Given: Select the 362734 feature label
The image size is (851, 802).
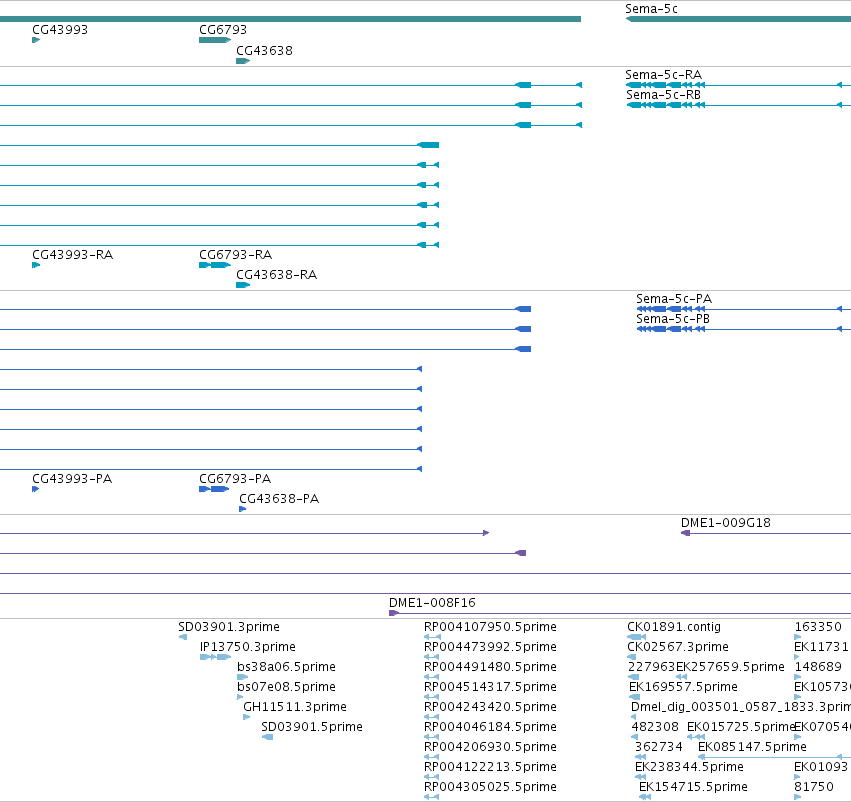Looking at the screenshot, I should tap(658, 747).
